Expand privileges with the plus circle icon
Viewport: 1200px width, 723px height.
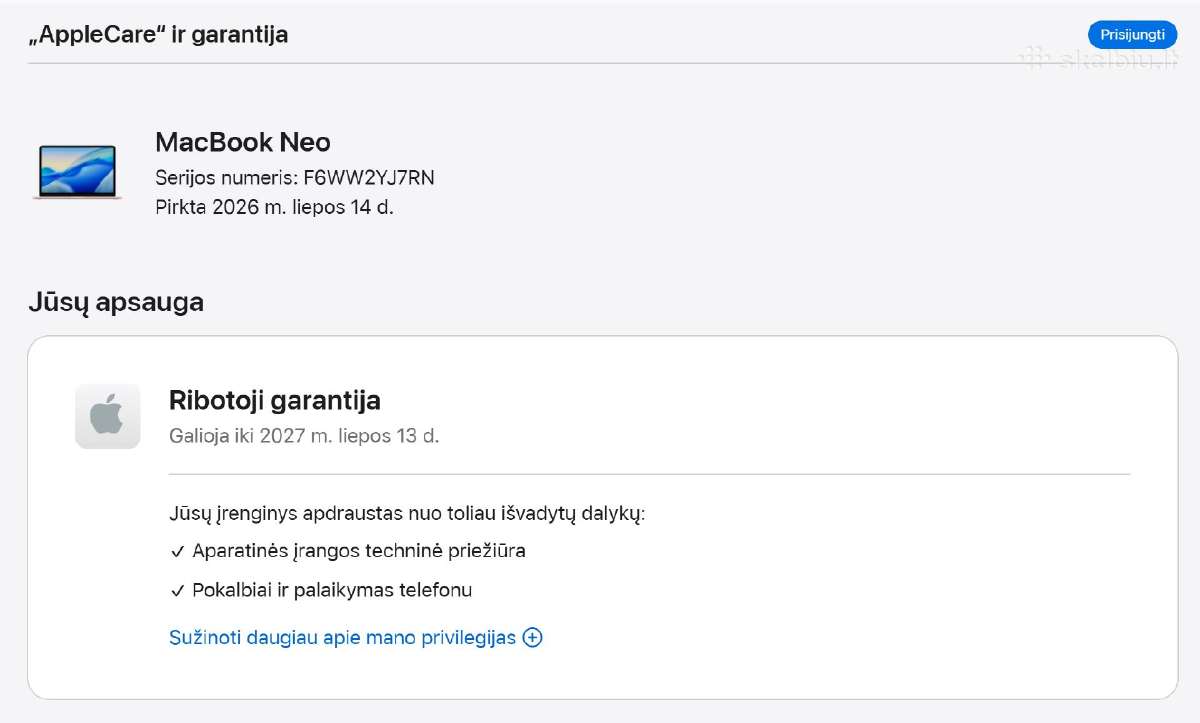tap(533, 637)
